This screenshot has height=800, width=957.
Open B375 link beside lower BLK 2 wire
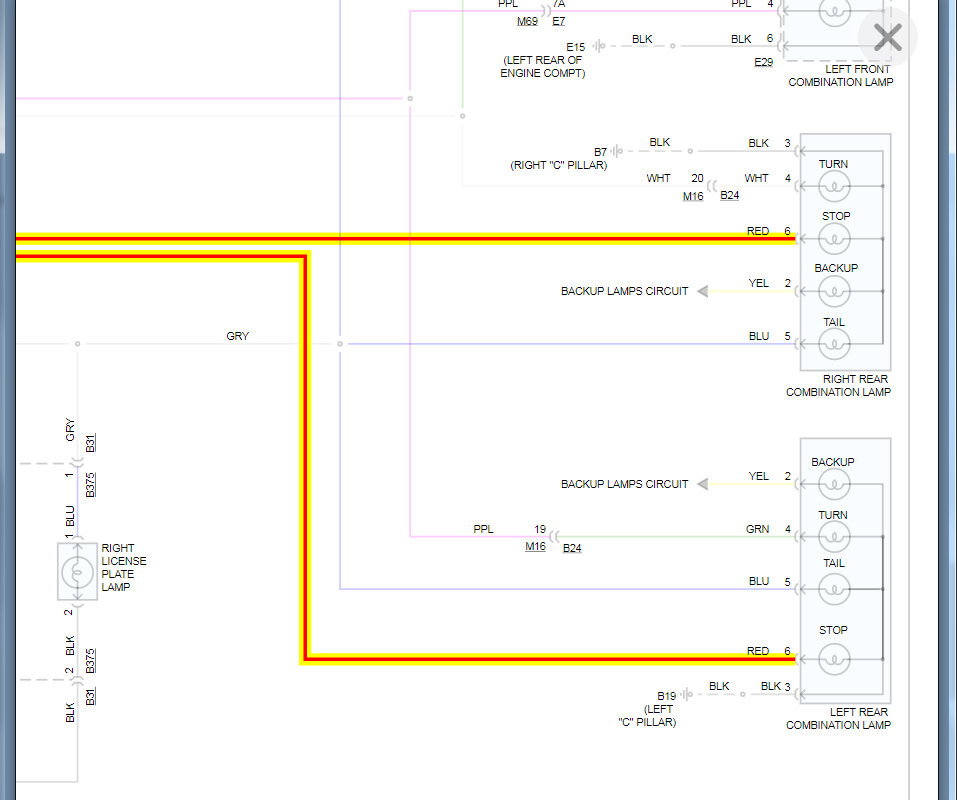pos(90,660)
